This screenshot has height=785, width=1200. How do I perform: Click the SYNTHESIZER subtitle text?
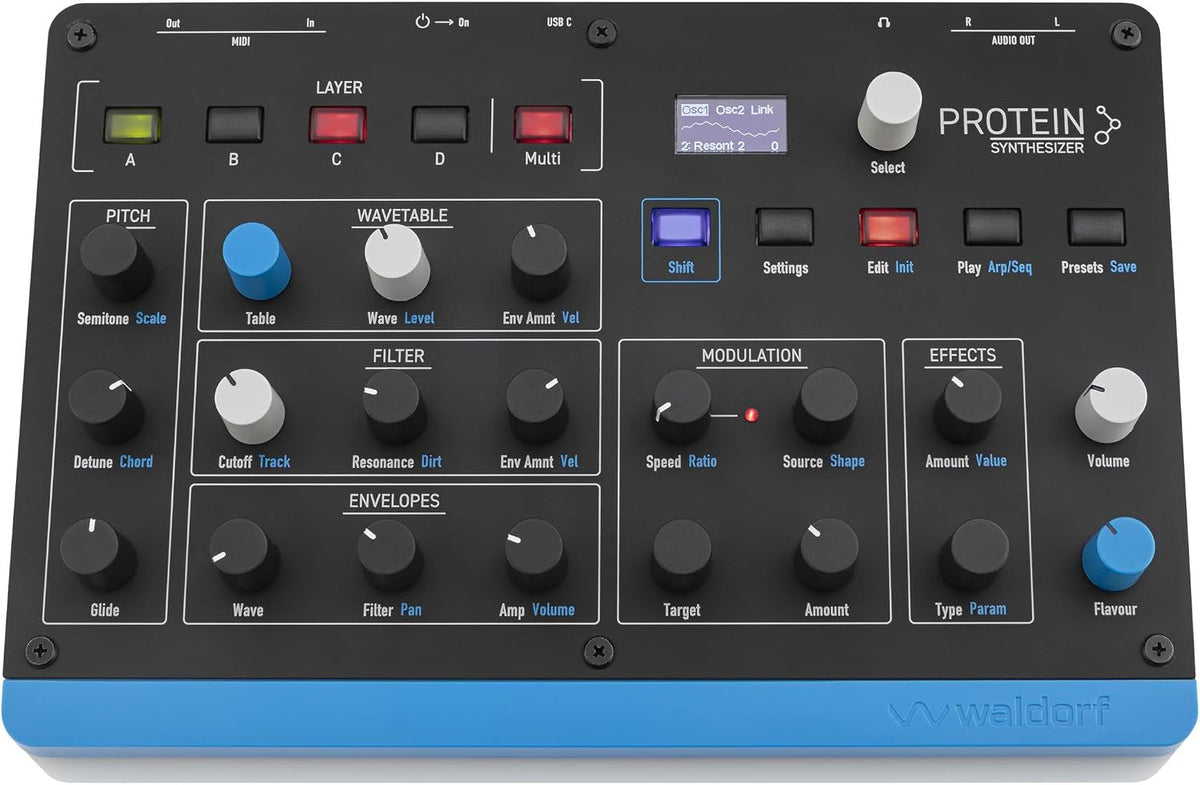tap(1037, 148)
